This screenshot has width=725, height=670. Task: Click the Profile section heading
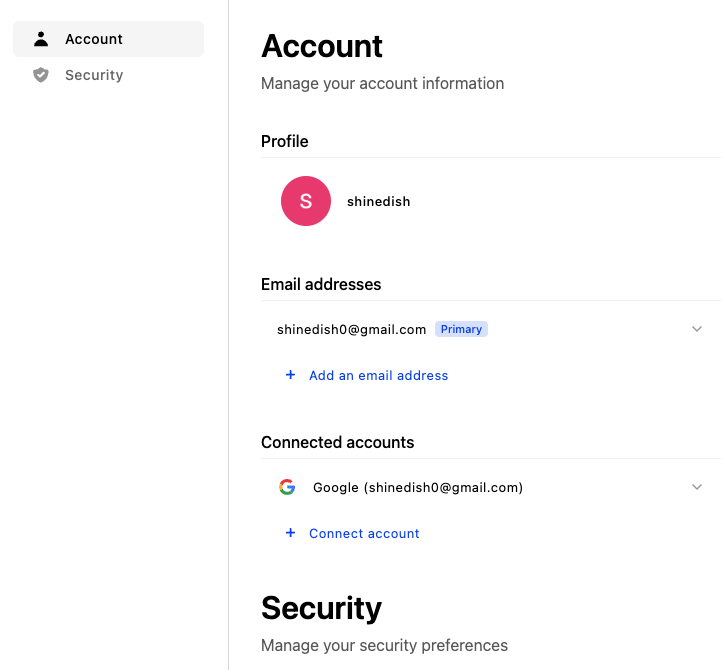284,141
